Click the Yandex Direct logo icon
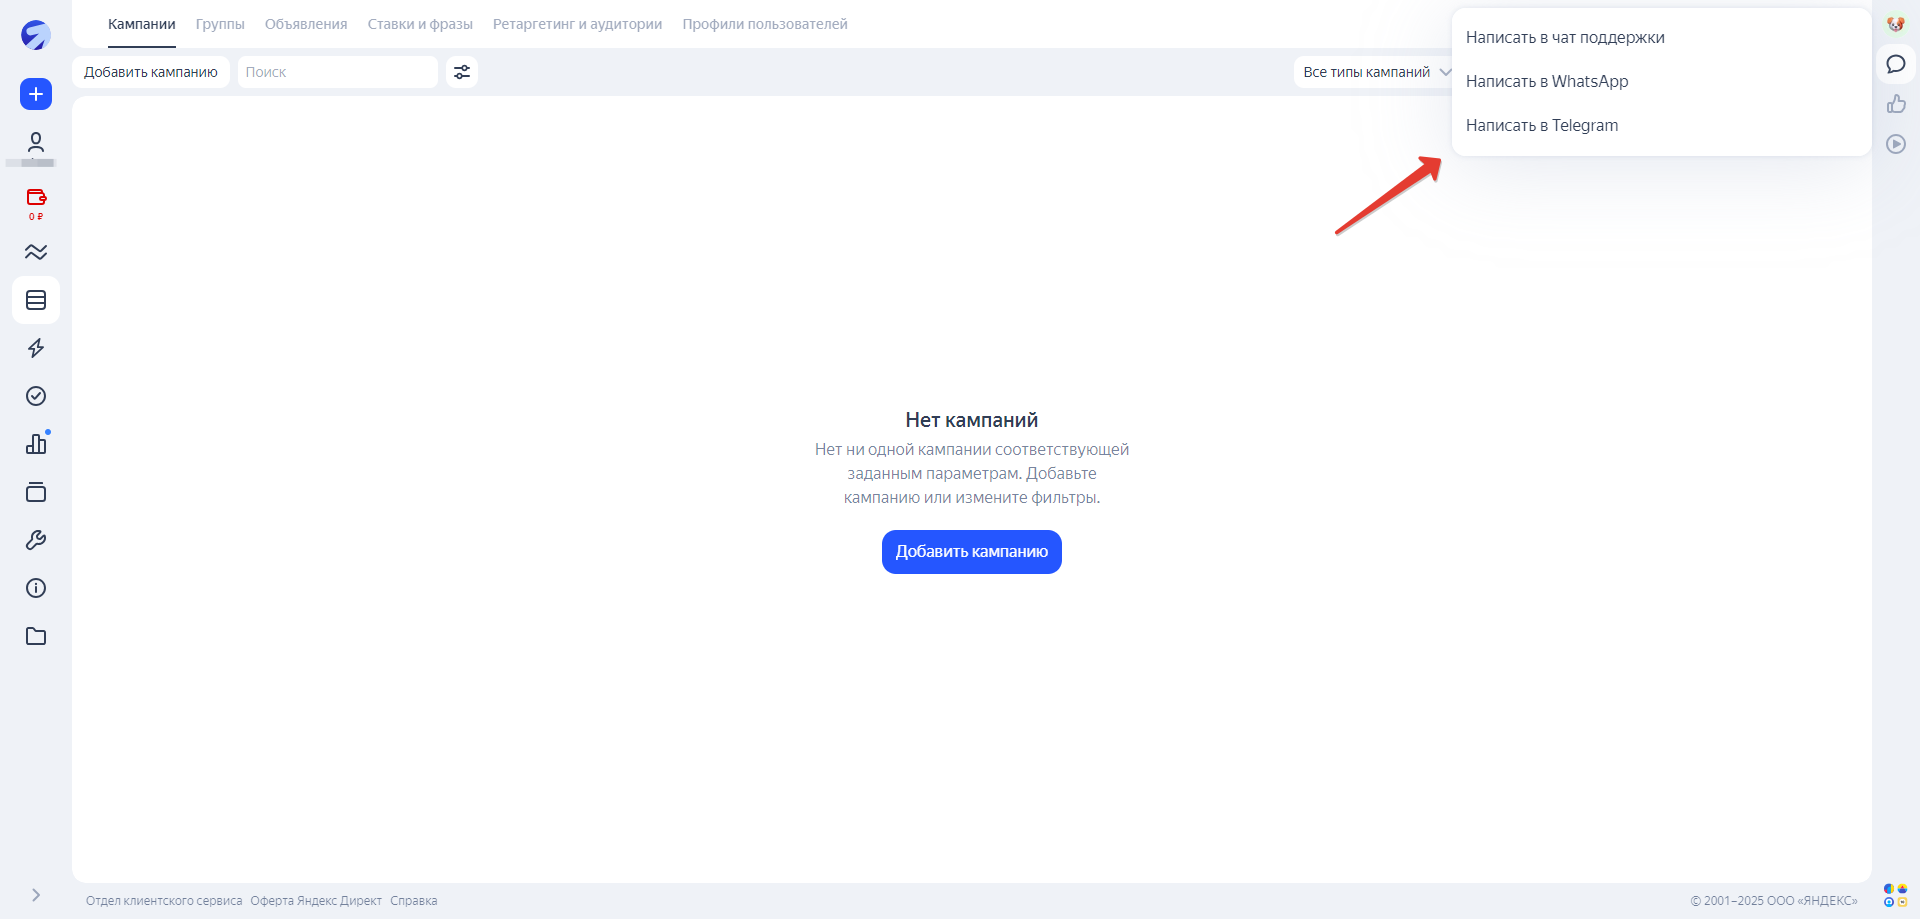The width and height of the screenshot is (1920, 919). tap(36, 35)
